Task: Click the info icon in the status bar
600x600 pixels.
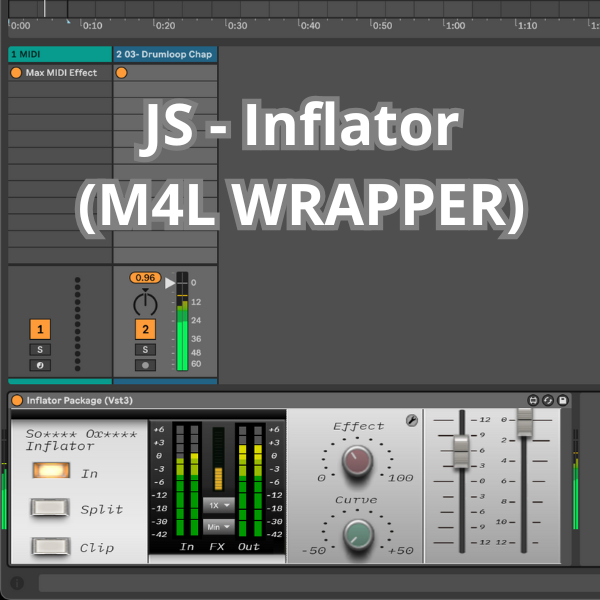Action: pos(17,583)
